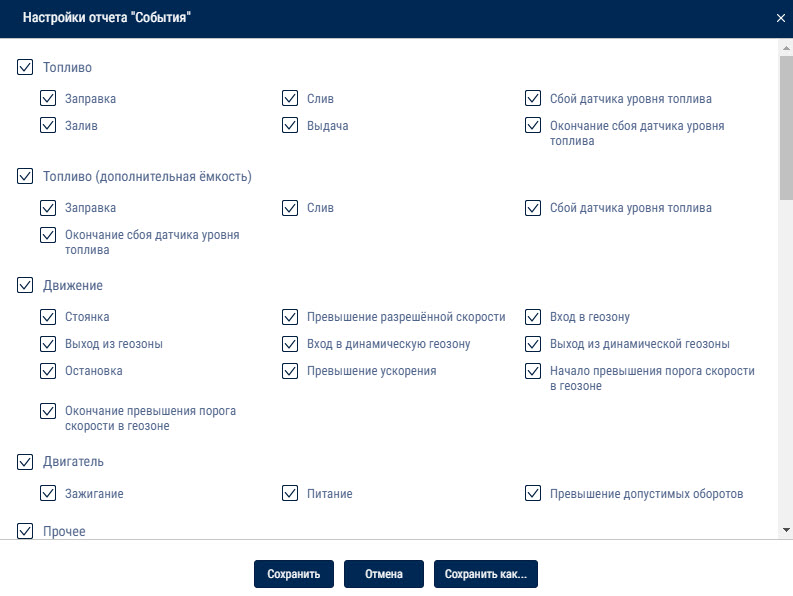Image resolution: width=793 pixels, height=596 pixels.
Task: Uncheck the Топливо group checkbox
Action: [25, 67]
